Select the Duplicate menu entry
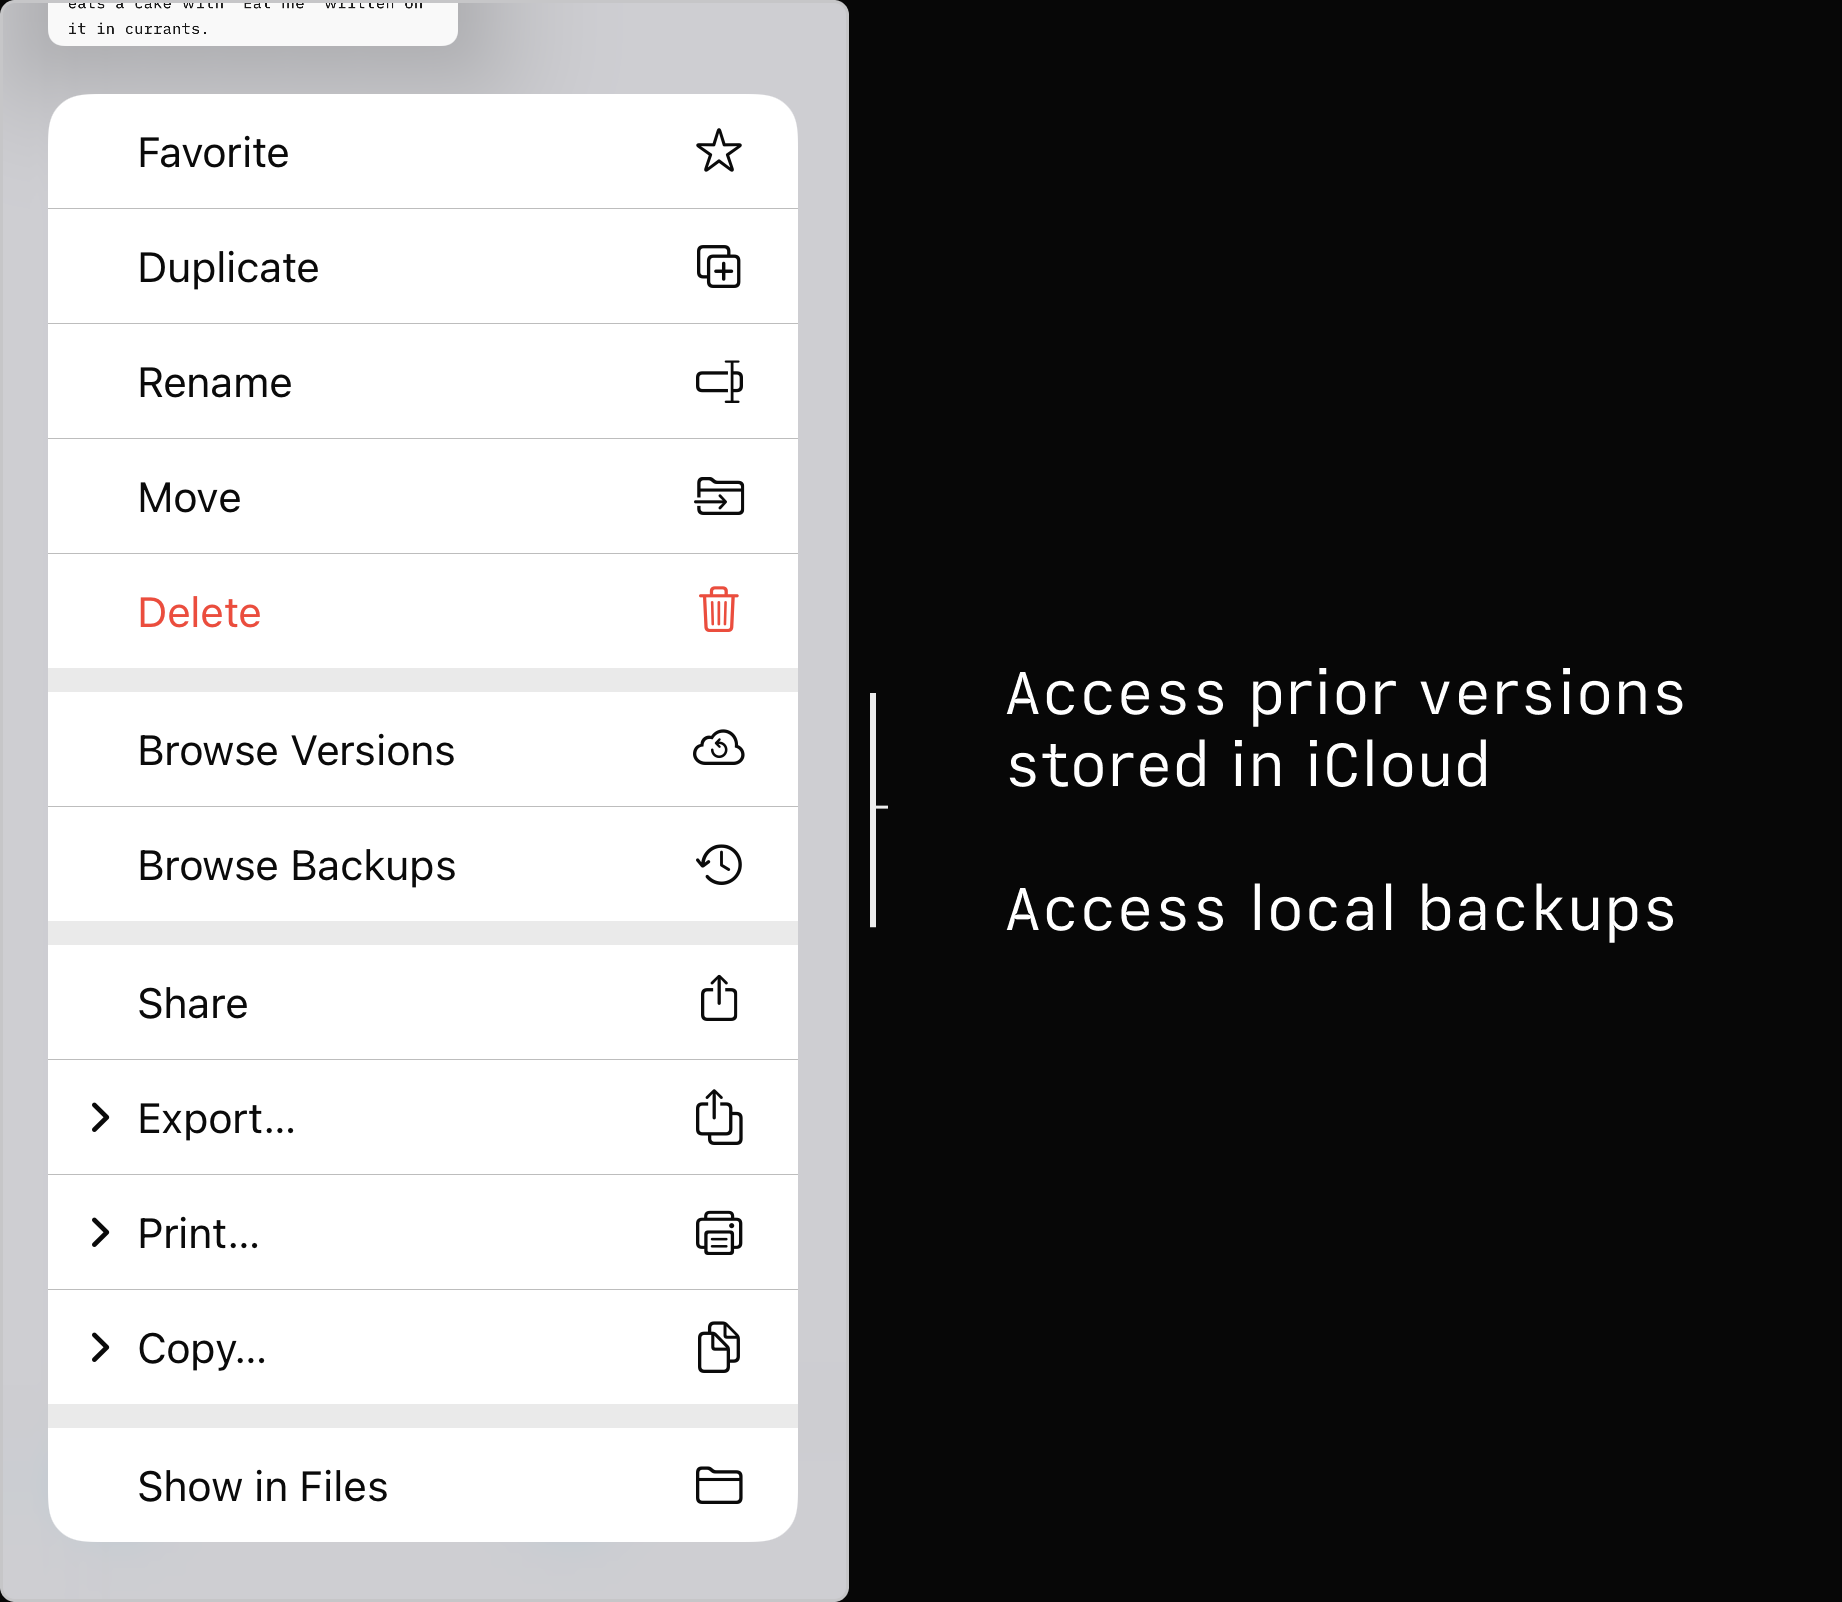This screenshot has height=1602, width=1842. coord(228,268)
